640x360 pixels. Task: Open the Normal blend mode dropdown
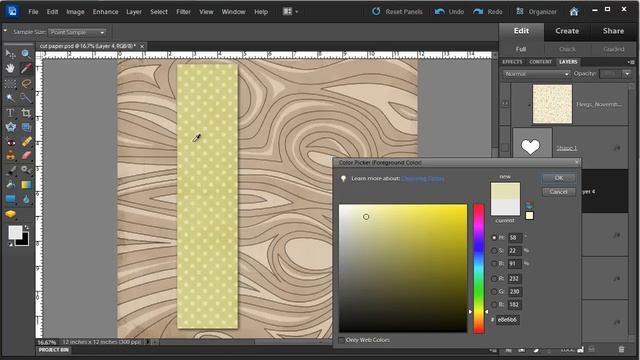(x=536, y=74)
